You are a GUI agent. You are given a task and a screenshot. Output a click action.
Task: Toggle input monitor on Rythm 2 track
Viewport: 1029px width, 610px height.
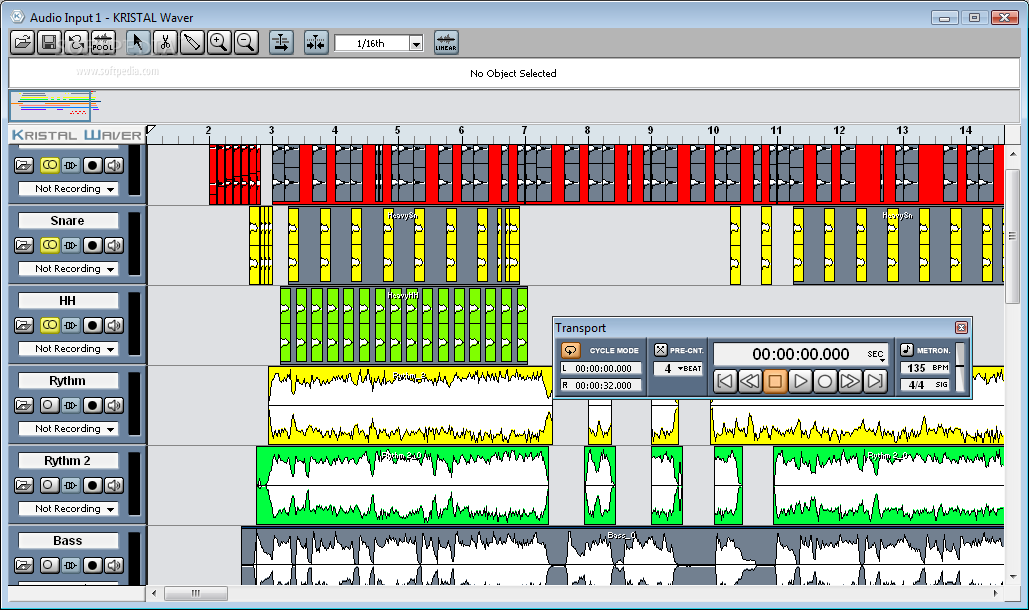coord(71,485)
